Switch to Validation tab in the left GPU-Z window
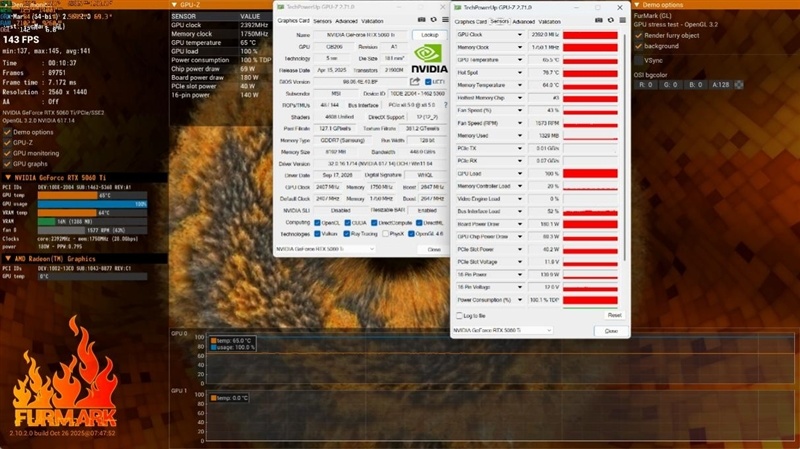Image resolution: width=800 pixels, height=449 pixels. [x=372, y=21]
